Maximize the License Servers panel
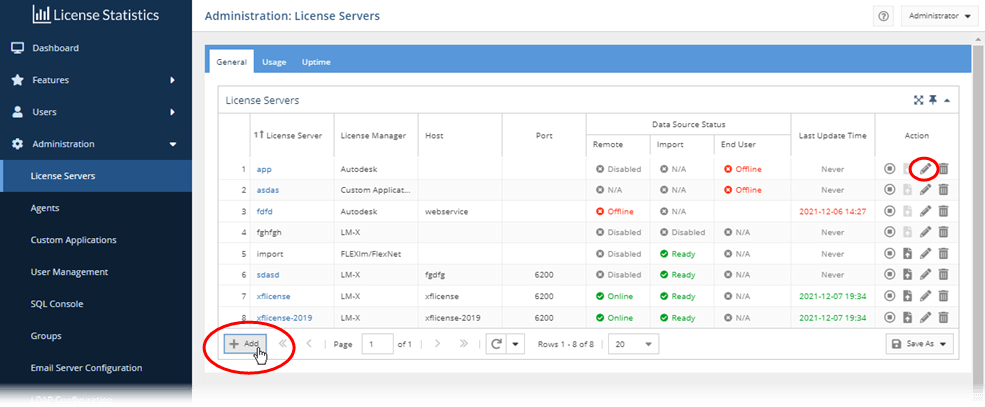 [918, 100]
